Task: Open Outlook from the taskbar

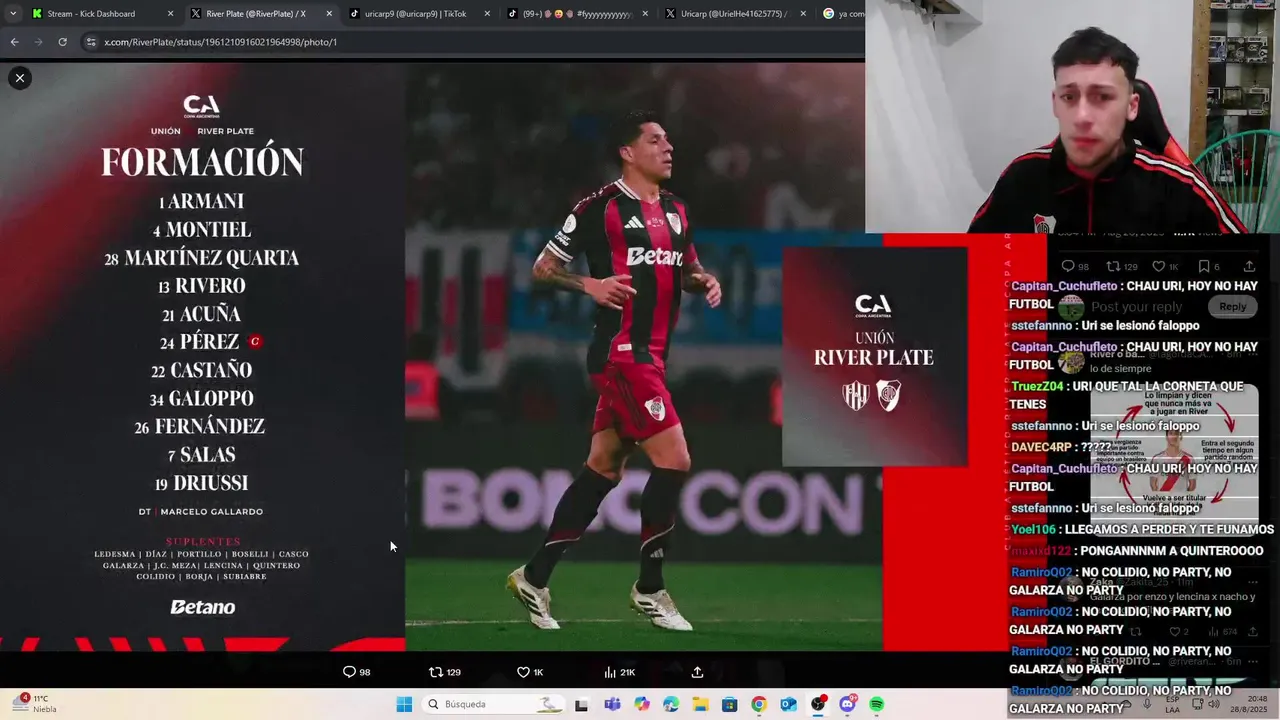Action: 789,704
